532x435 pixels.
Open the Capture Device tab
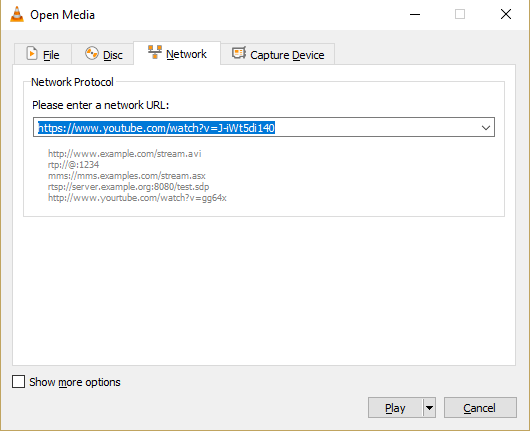[x=278, y=54]
